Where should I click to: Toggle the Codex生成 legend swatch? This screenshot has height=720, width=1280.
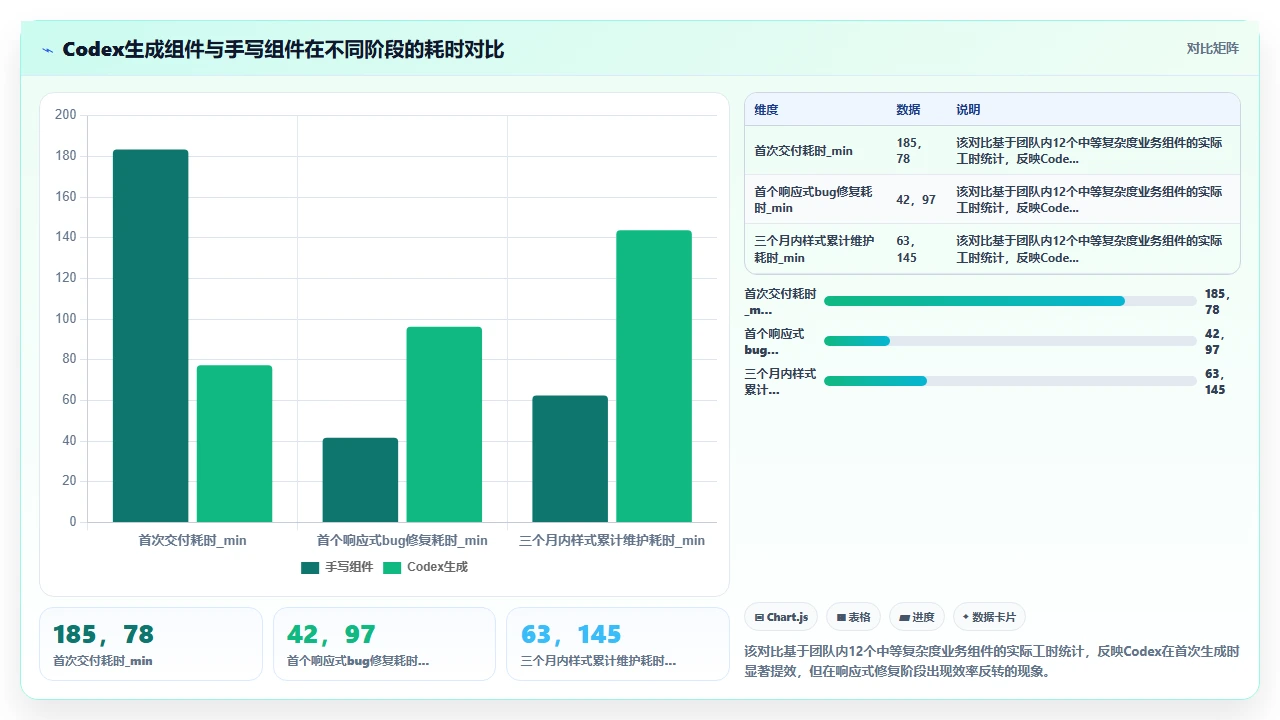coord(392,567)
